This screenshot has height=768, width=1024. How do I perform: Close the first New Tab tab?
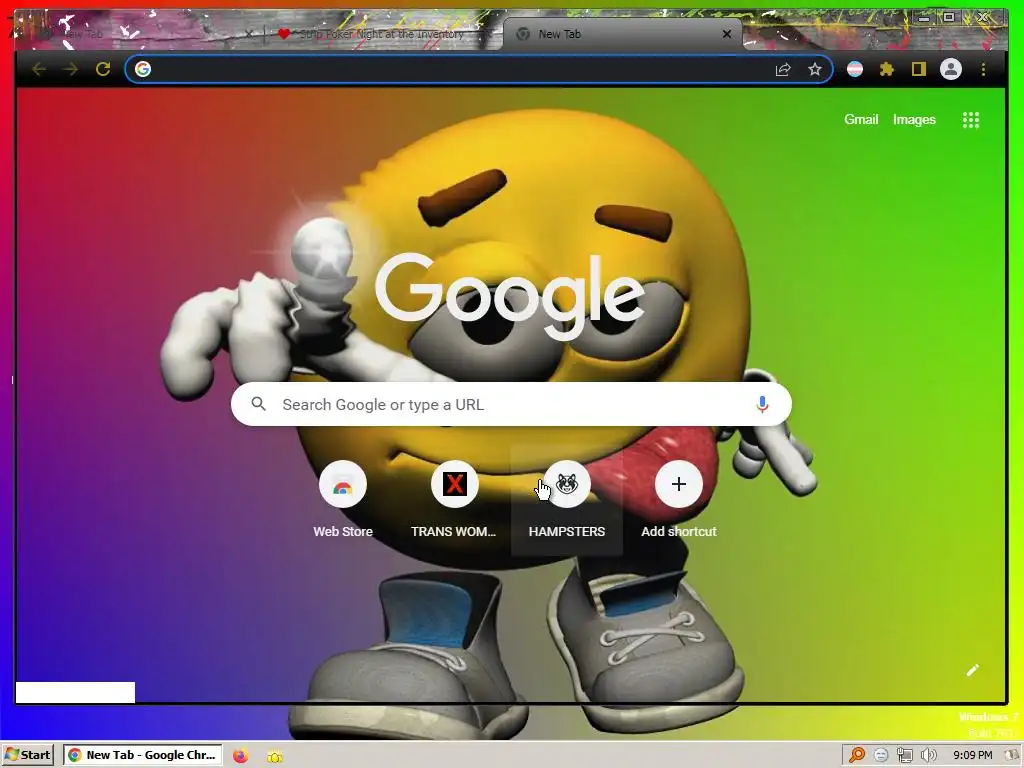[248, 34]
